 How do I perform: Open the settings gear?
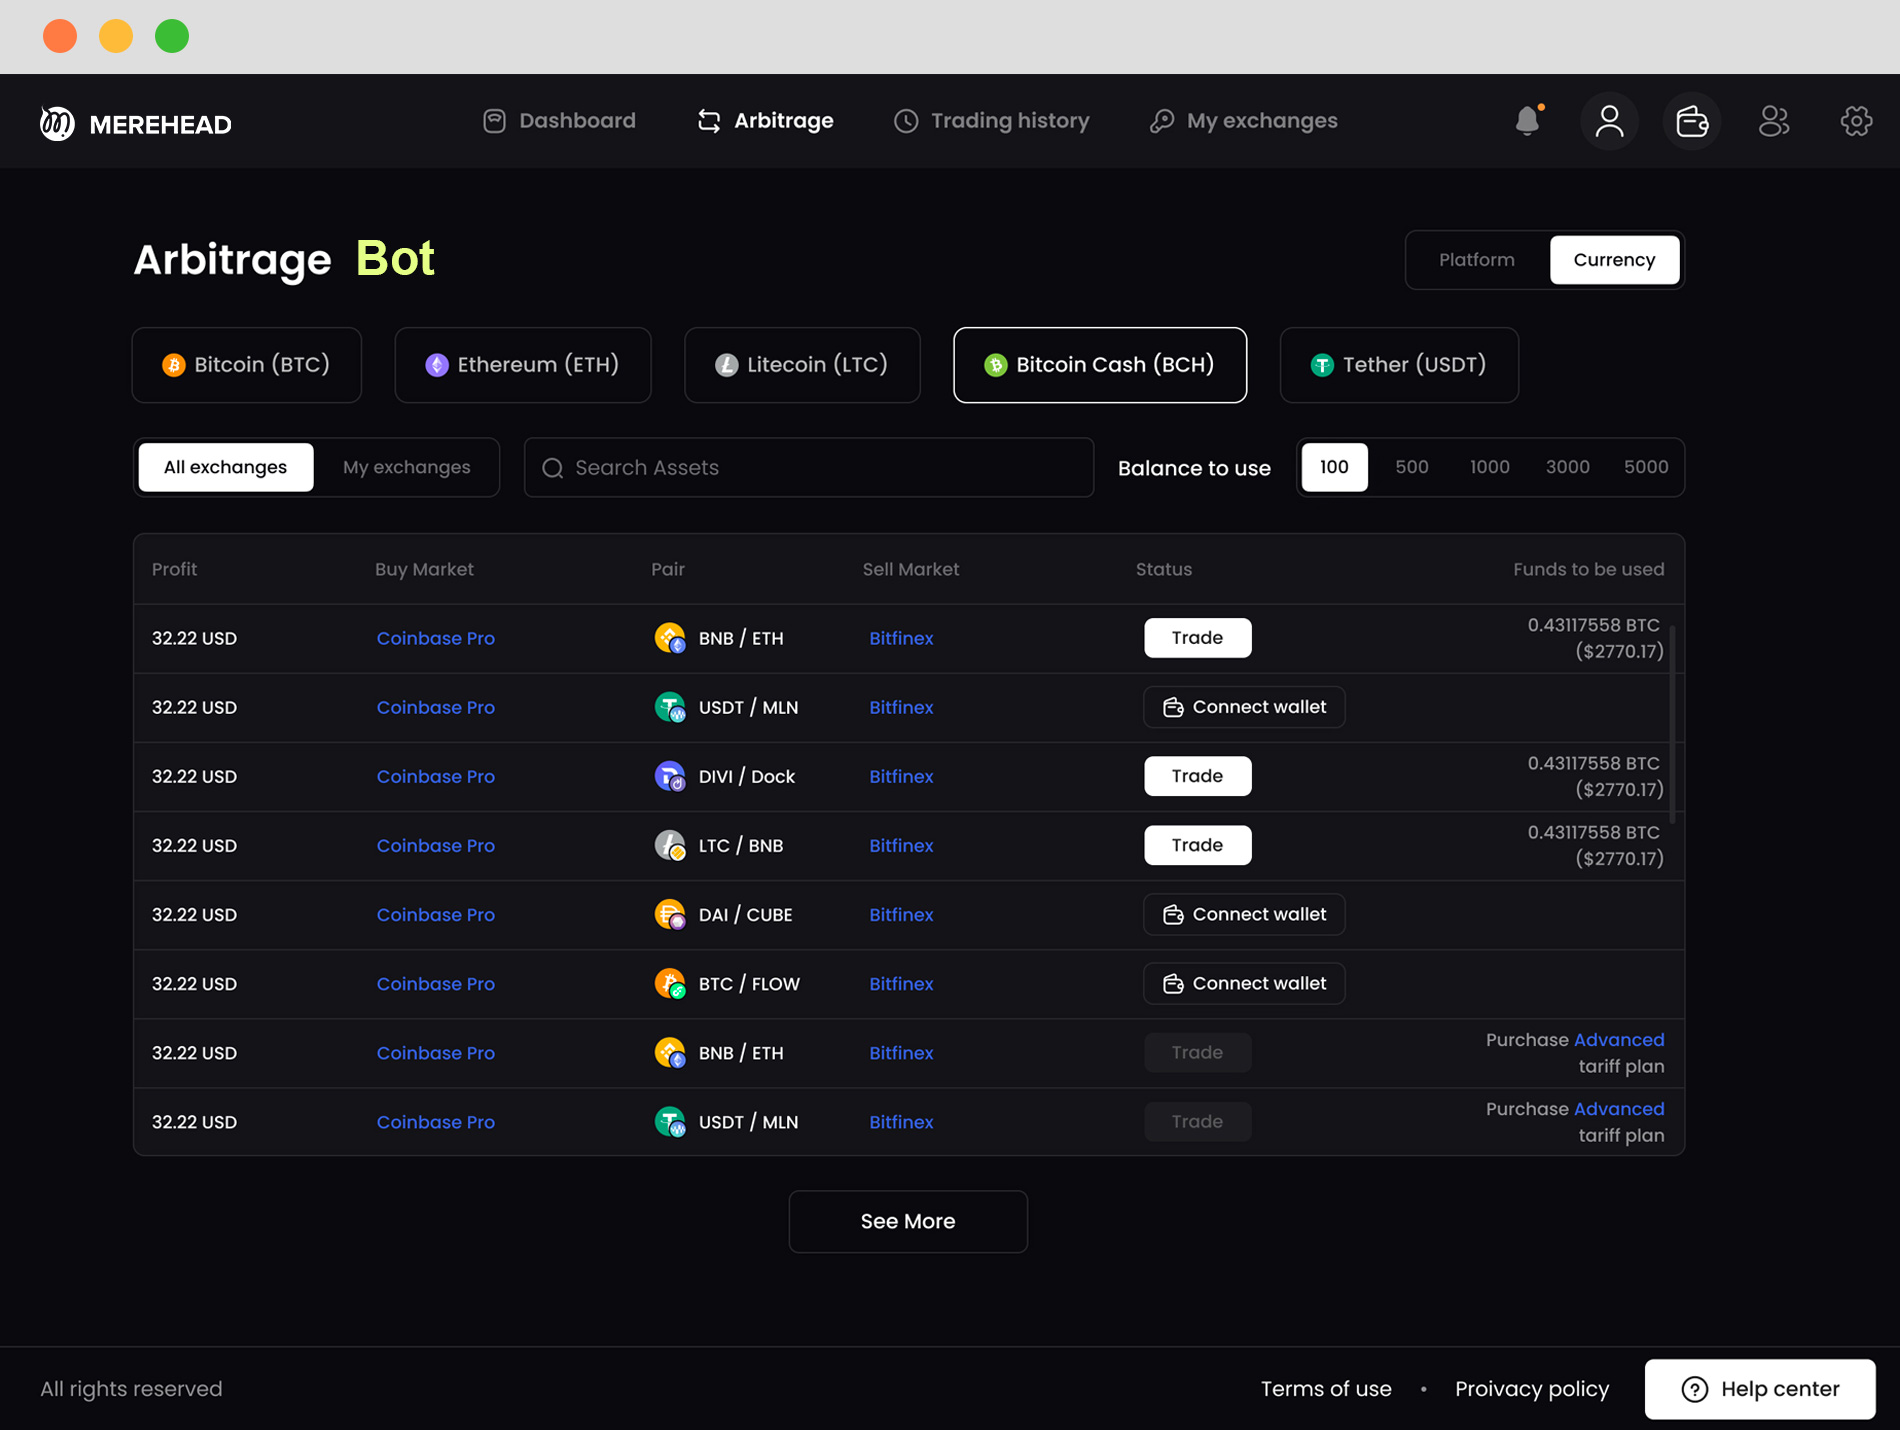click(1856, 121)
